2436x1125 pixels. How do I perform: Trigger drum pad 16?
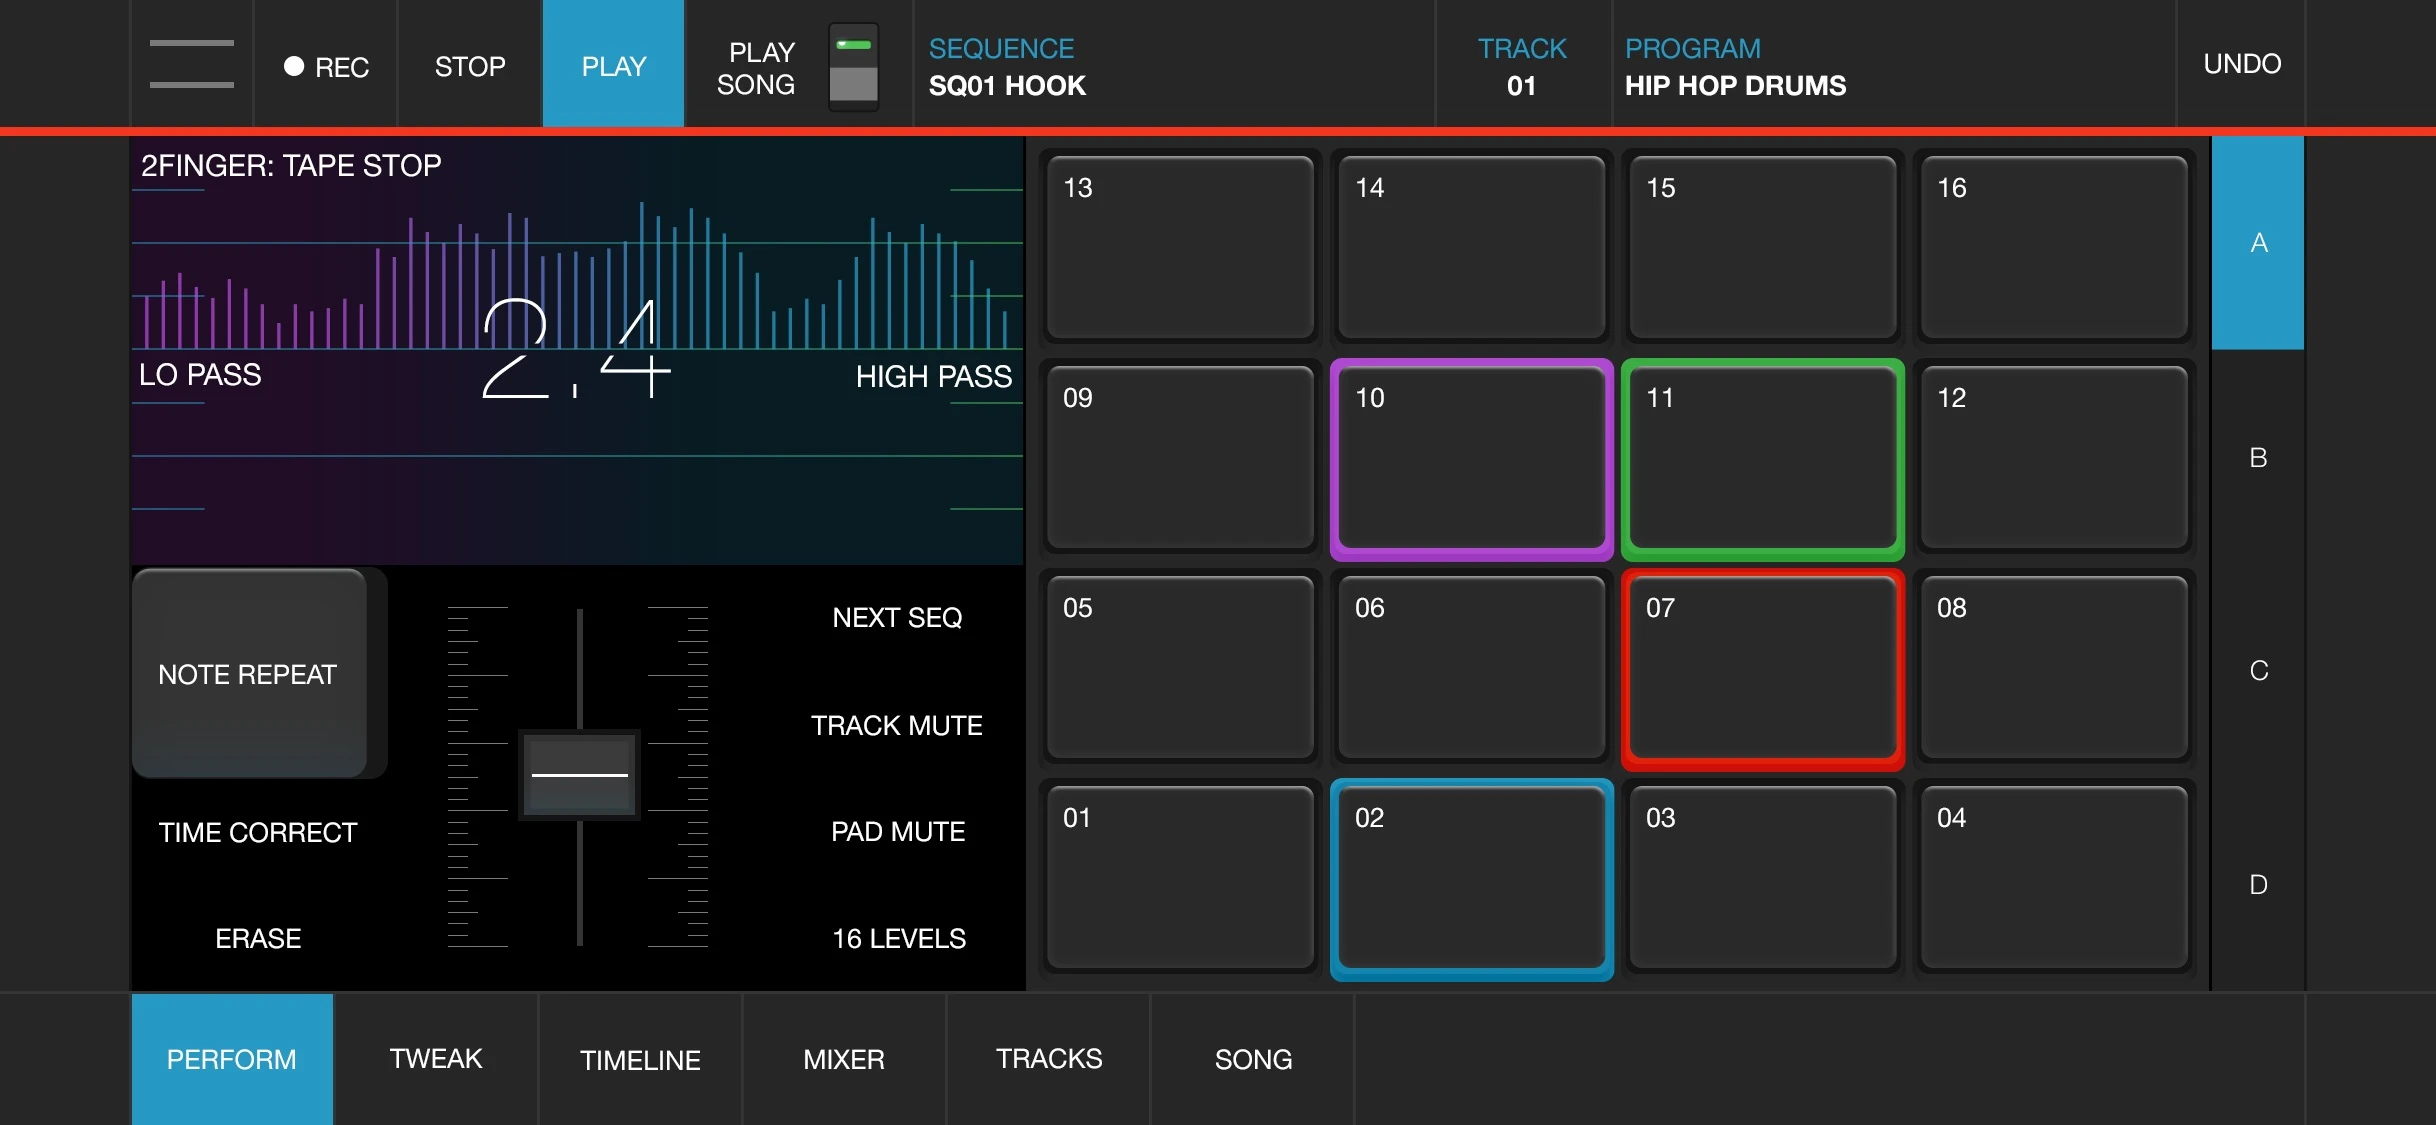point(2053,248)
